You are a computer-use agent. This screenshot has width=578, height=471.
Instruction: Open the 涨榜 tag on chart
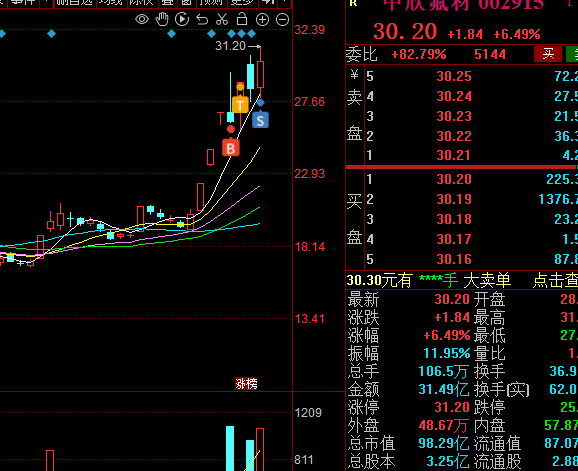[x=246, y=384]
